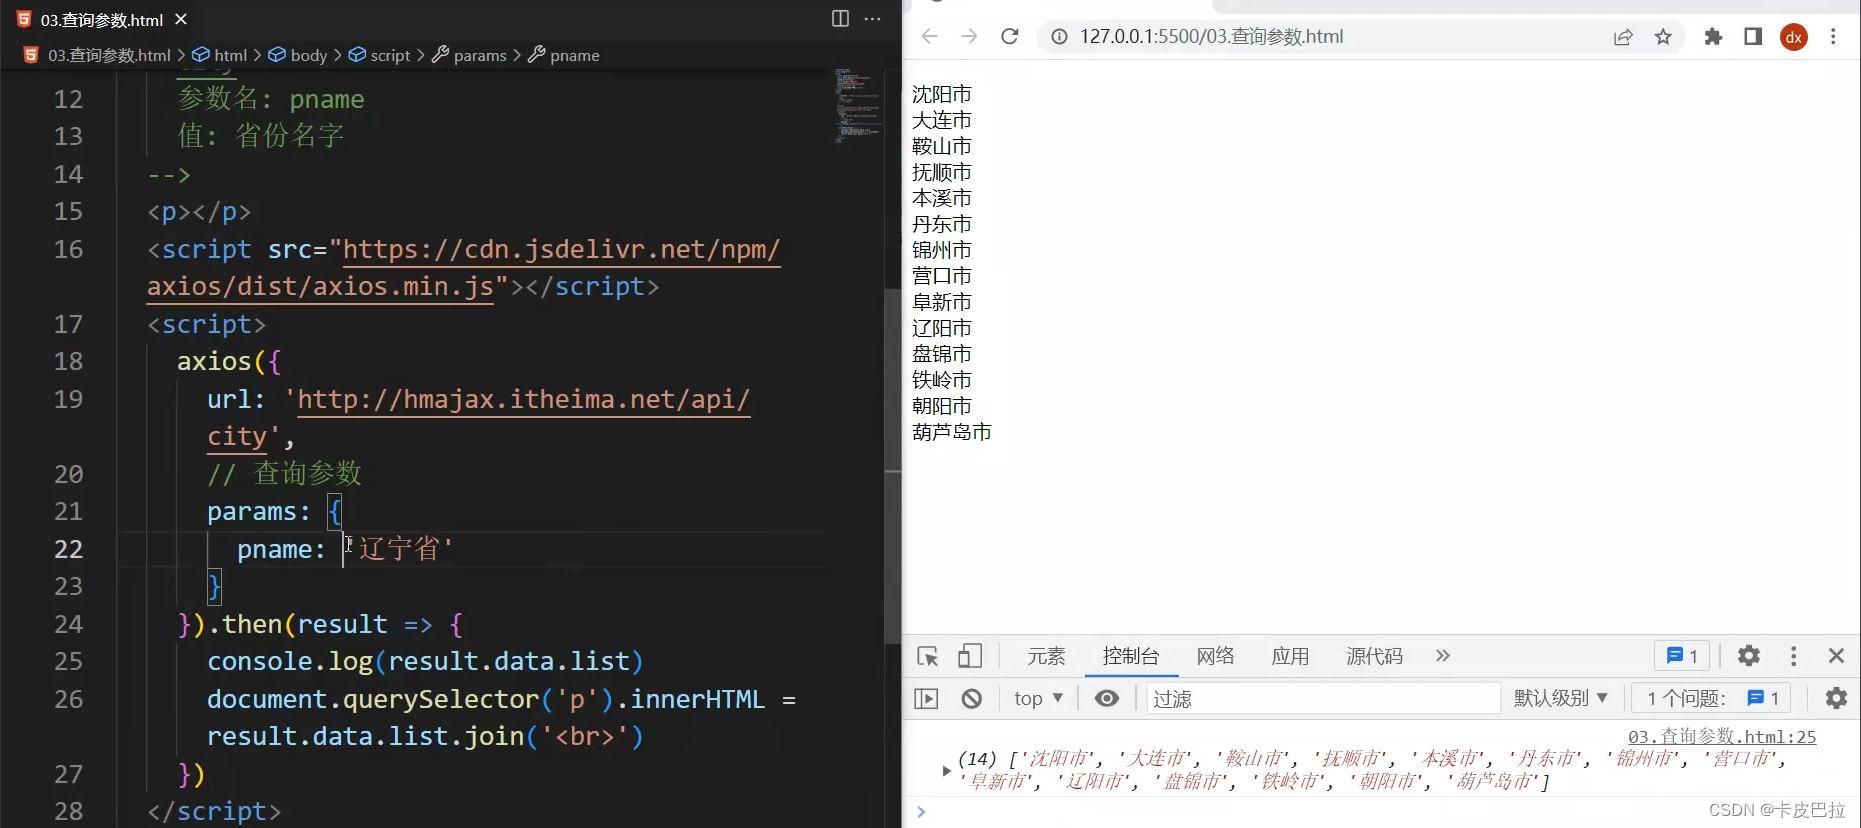Screen dimensions: 1861x828
Task: Switch to the 网络 DevTools tab
Action: tap(1215, 656)
